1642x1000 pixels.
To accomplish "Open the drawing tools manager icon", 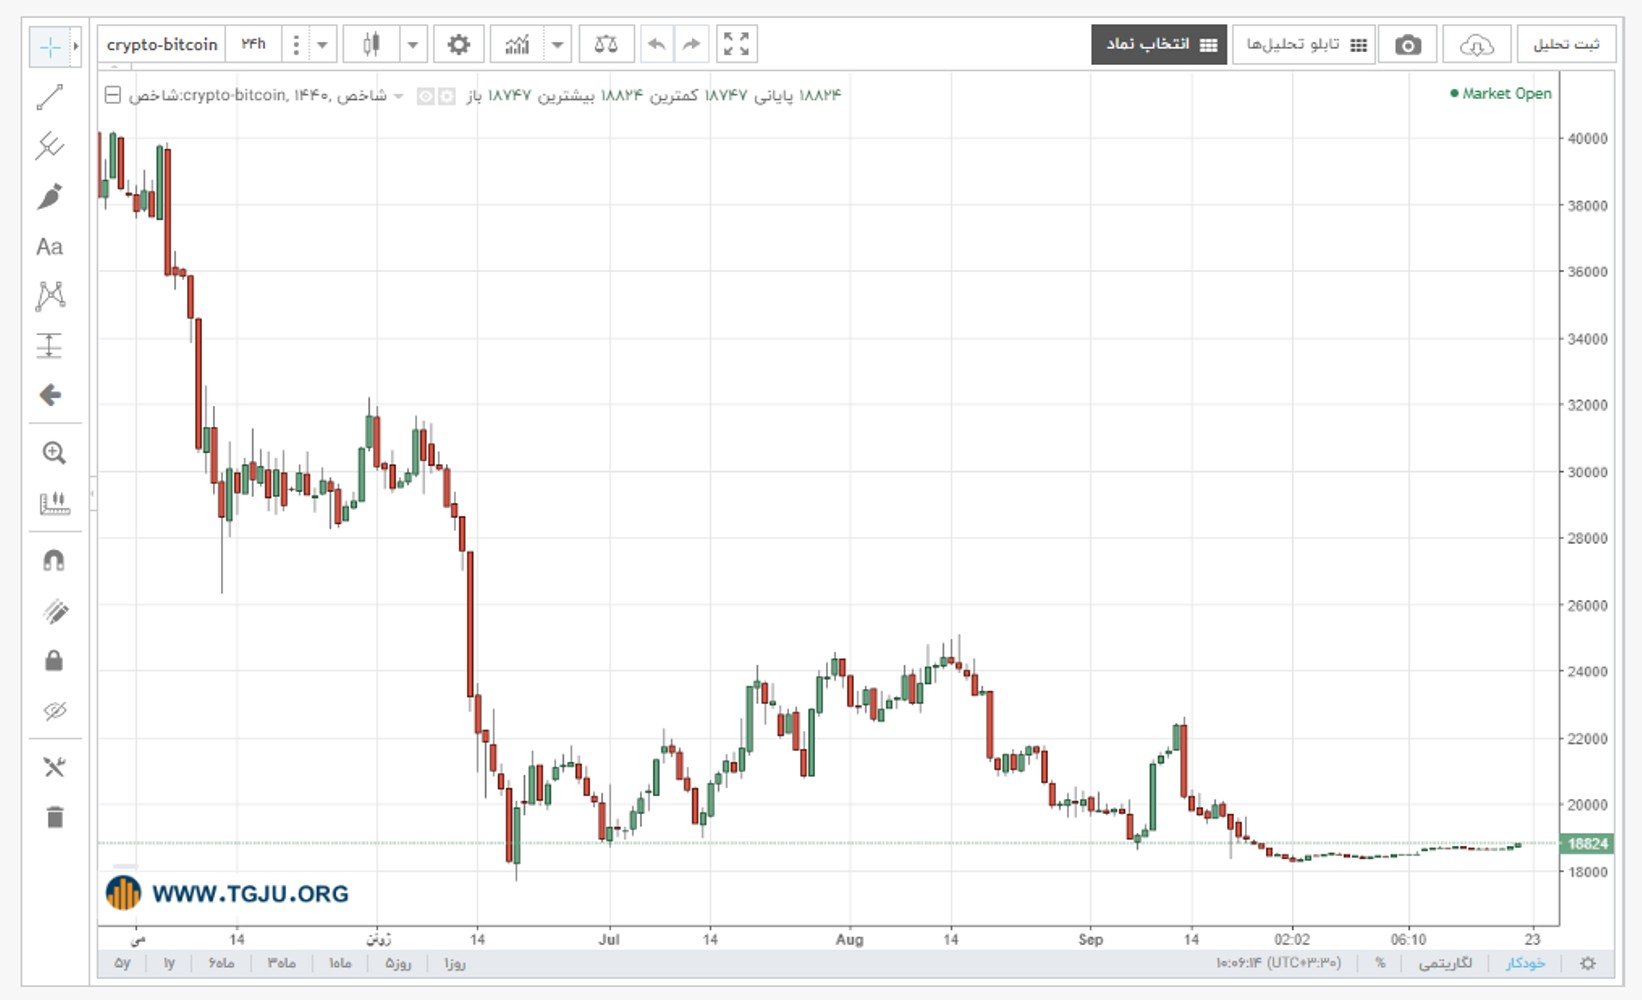I will pyautogui.click(x=54, y=767).
